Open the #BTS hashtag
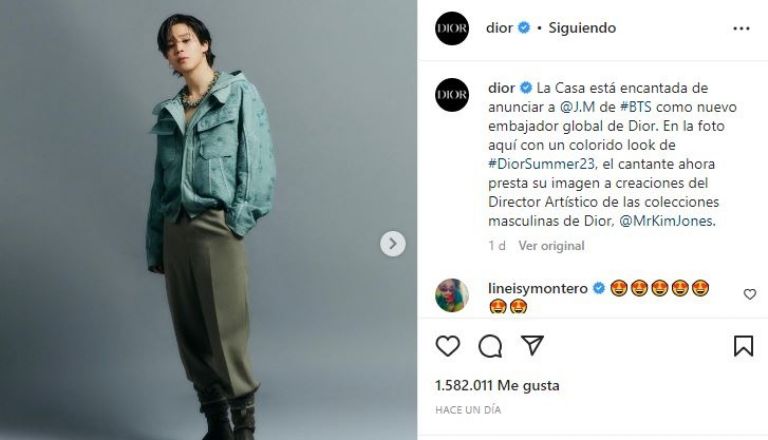This screenshot has height=440, width=768. 636,107
